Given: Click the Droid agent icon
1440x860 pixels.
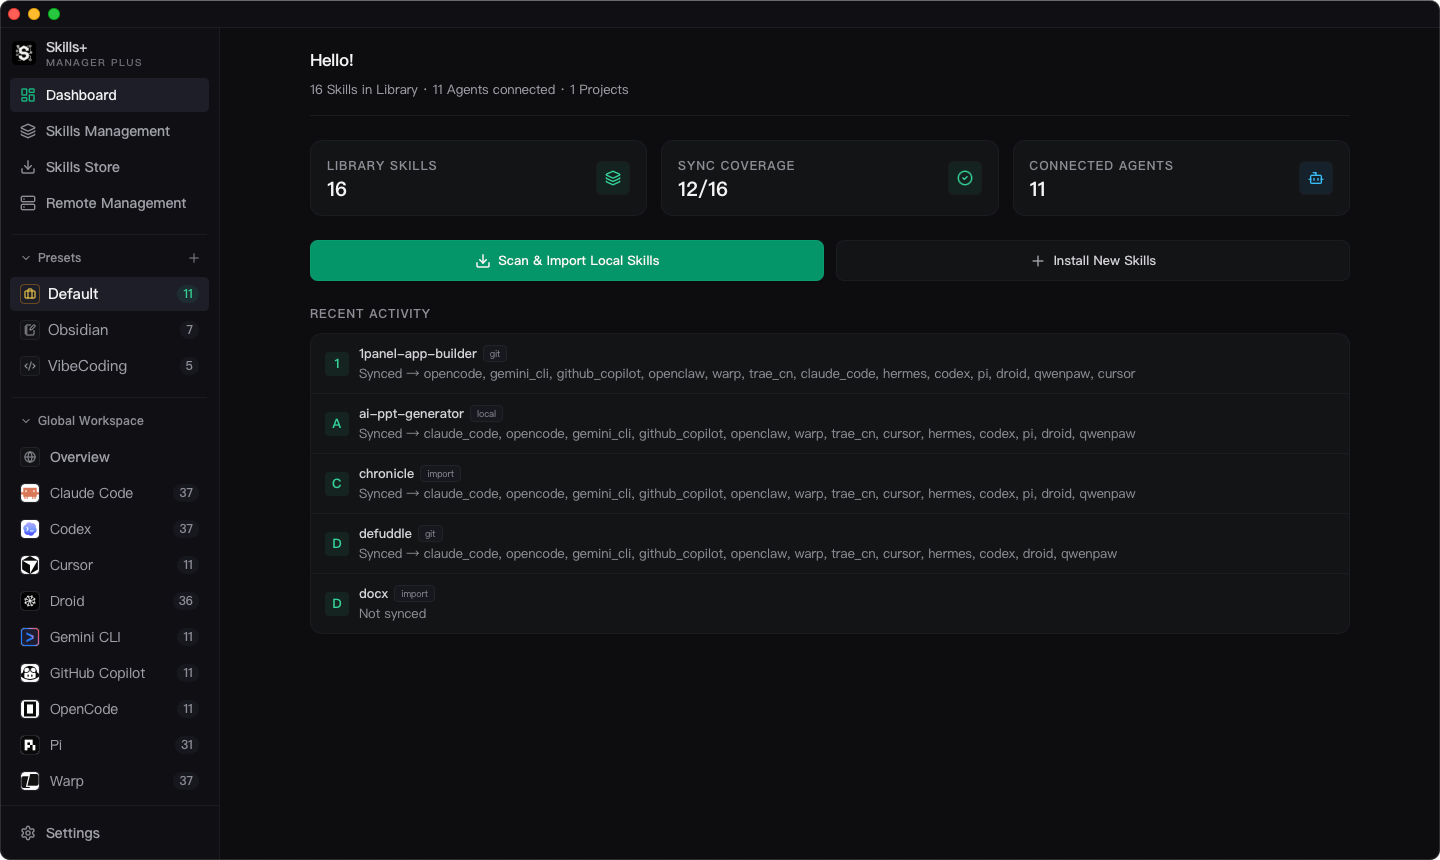Looking at the screenshot, I should click(30, 601).
